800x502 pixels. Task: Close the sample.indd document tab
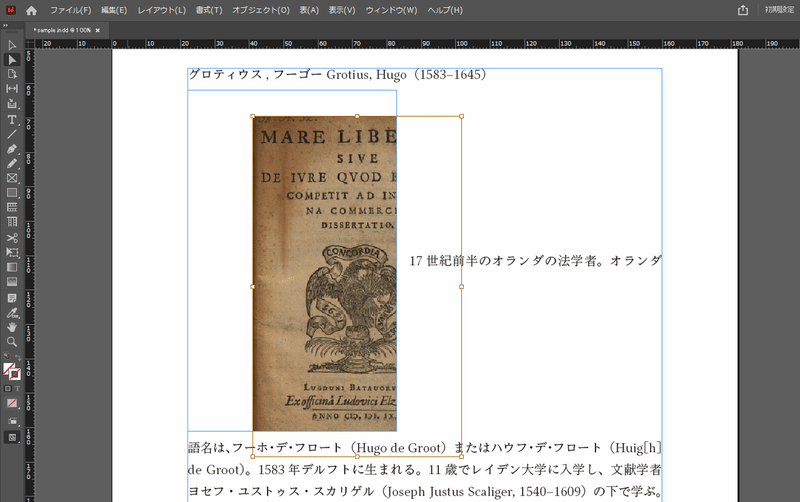point(97,30)
